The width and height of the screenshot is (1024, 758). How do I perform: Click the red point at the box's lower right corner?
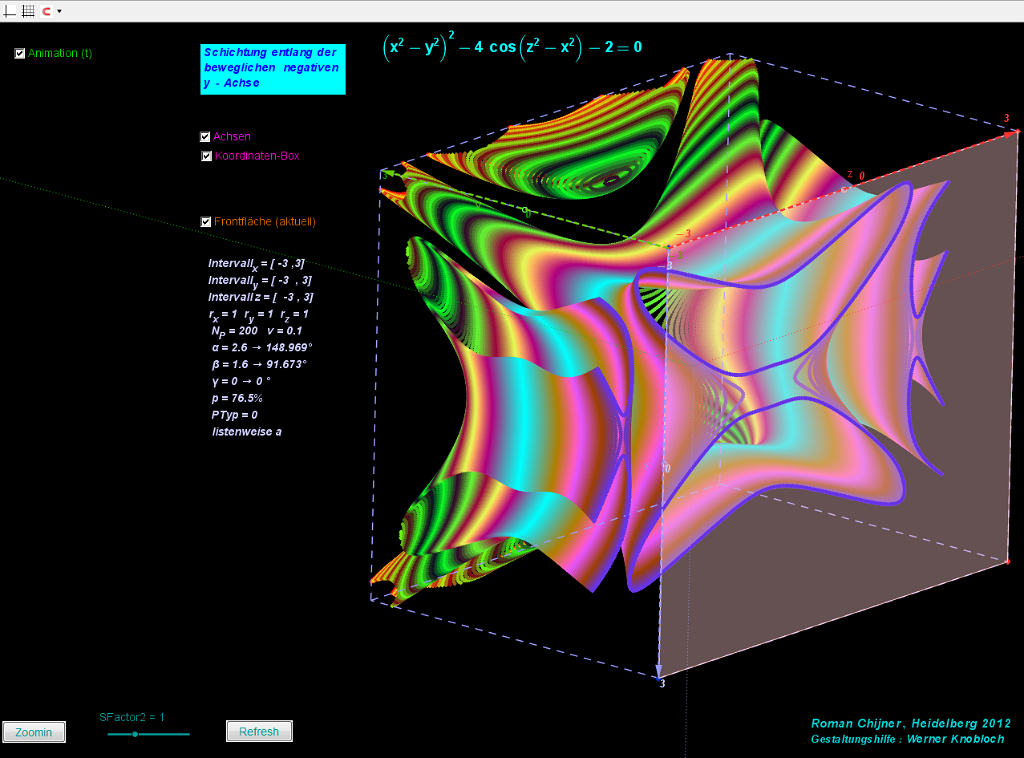coord(1008,562)
